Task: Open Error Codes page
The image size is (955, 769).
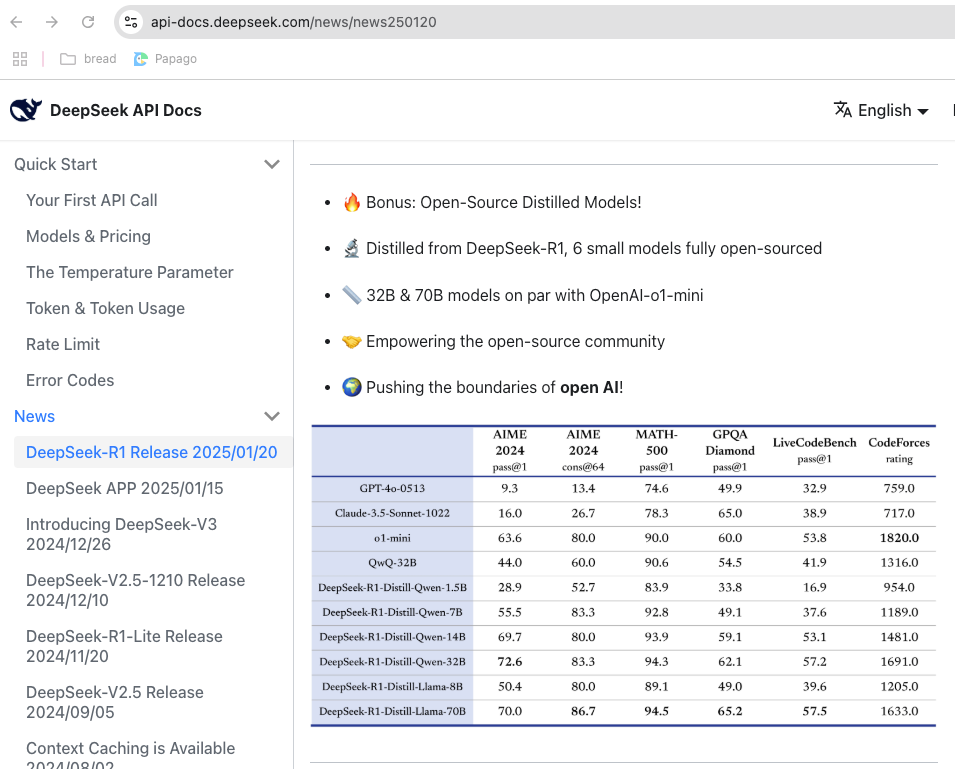Action: (x=70, y=380)
